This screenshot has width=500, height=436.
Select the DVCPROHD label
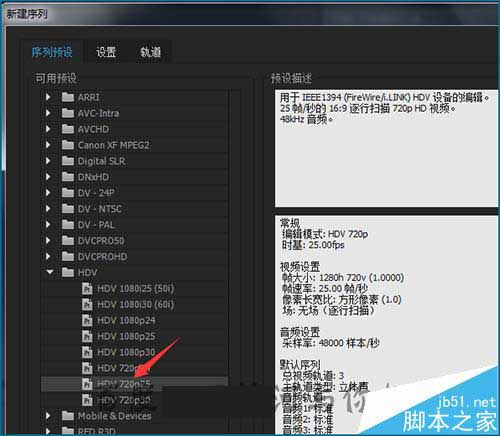102,257
